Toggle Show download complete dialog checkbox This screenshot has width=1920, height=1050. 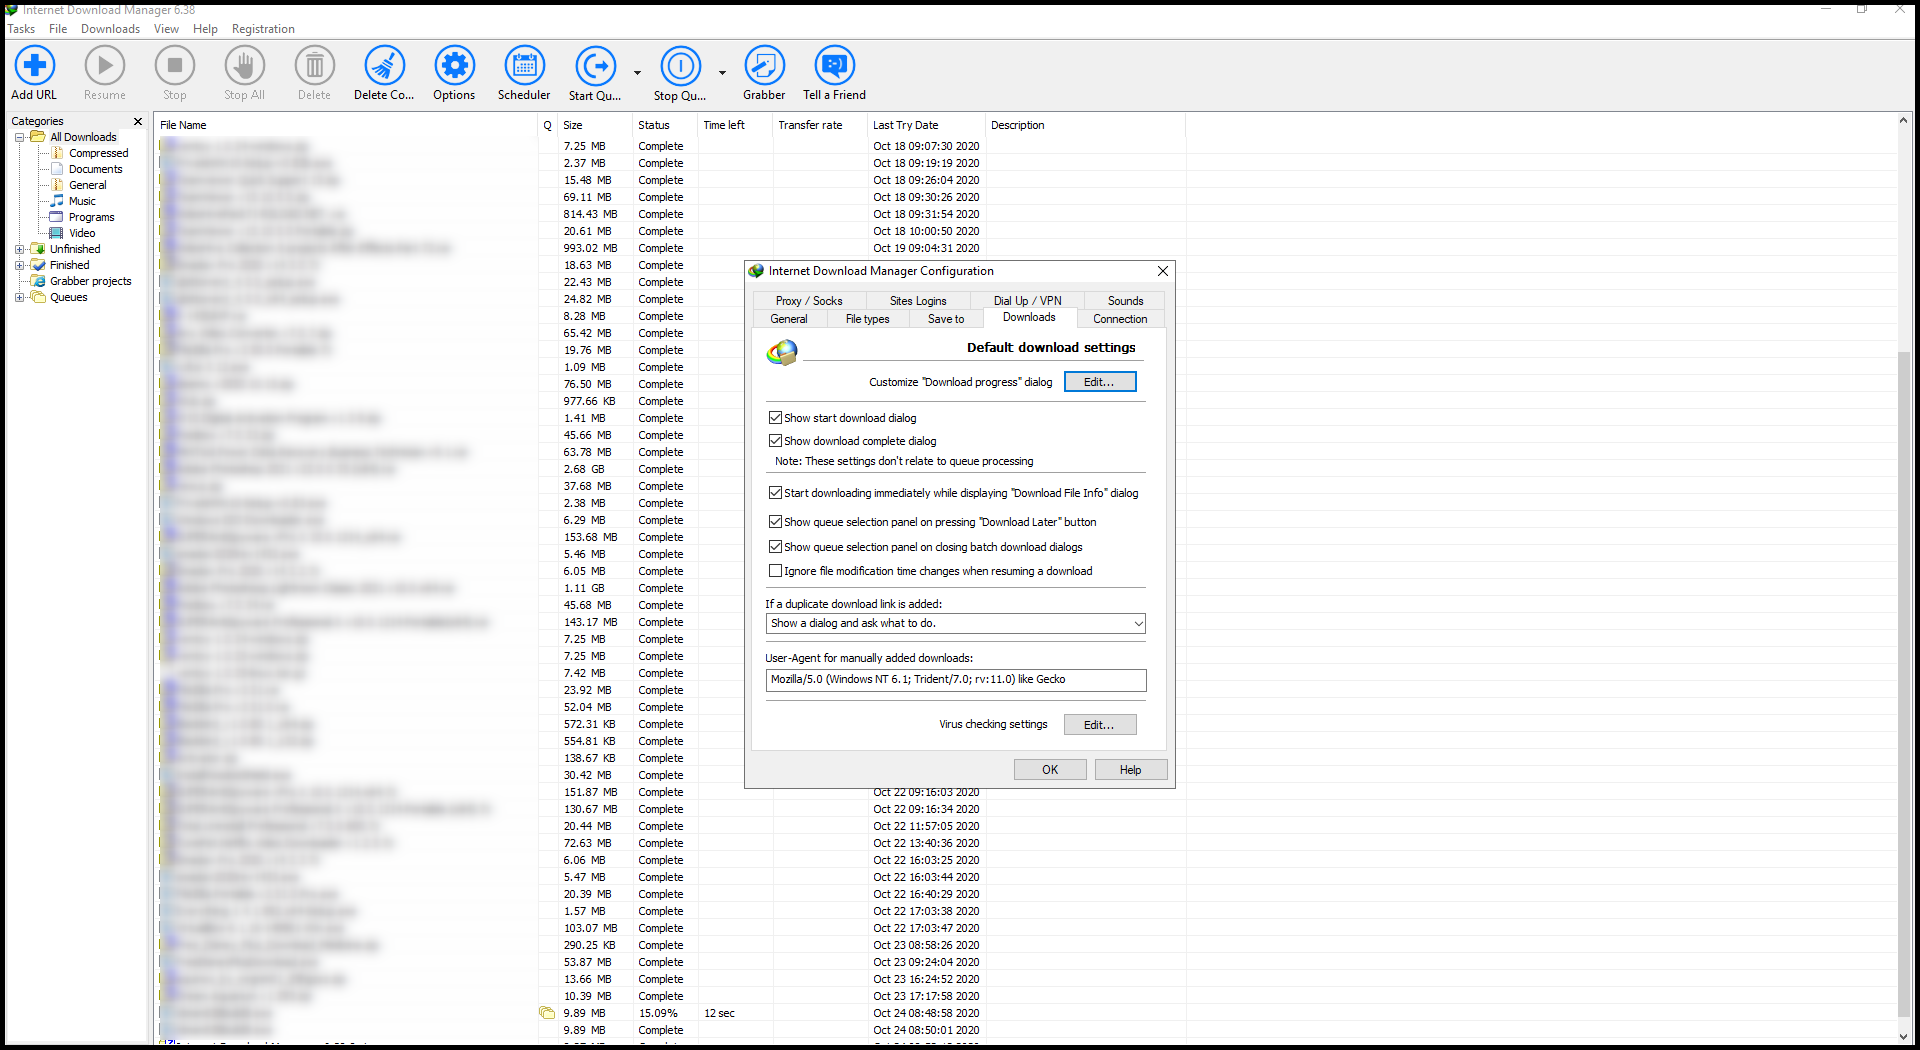[x=774, y=440]
